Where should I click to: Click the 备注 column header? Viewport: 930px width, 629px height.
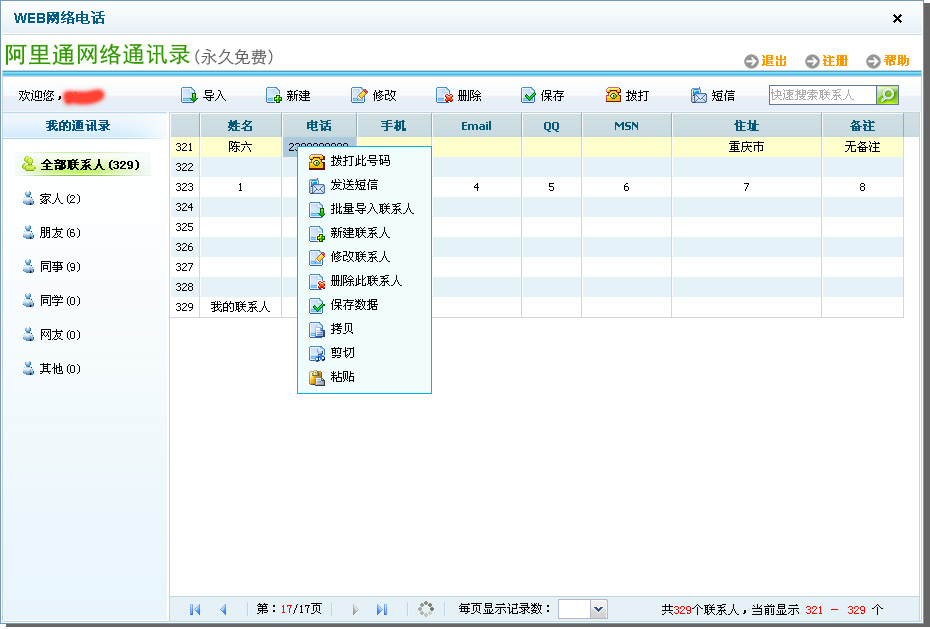click(x=862, y=126)
